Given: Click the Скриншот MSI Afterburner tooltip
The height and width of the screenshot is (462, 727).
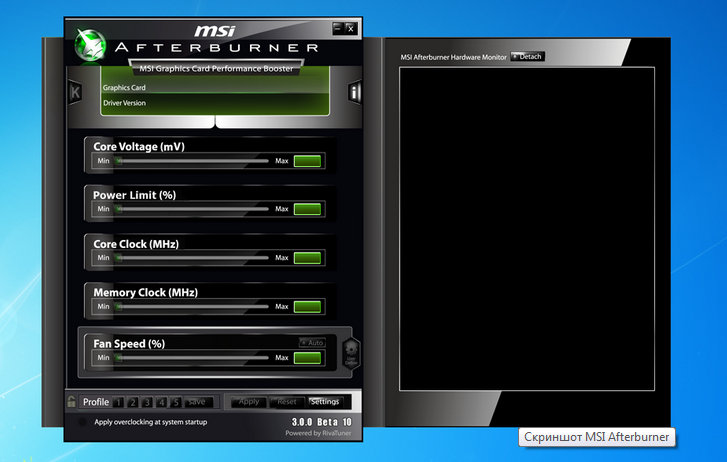Looking at the screenshot, I should tap(597, 437).
